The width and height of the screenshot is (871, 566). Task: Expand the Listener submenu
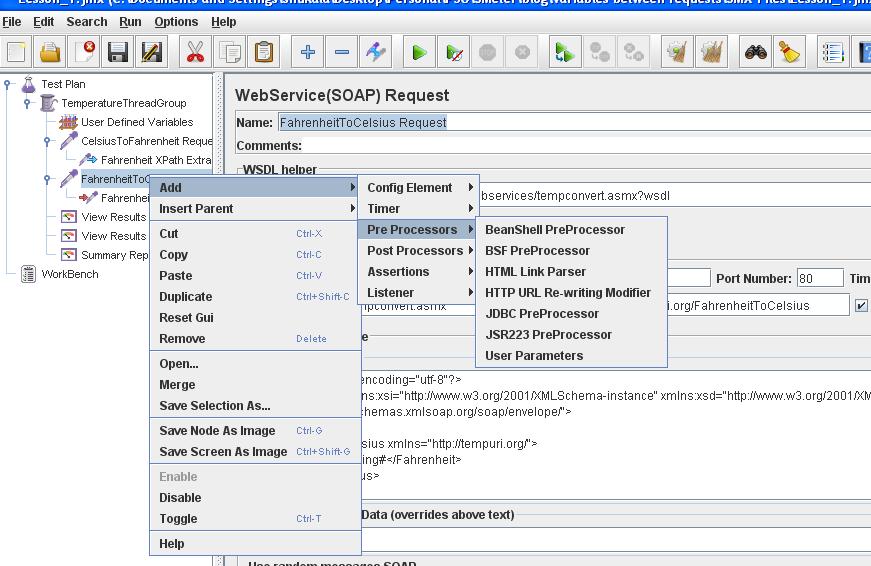tap(419, 293)
